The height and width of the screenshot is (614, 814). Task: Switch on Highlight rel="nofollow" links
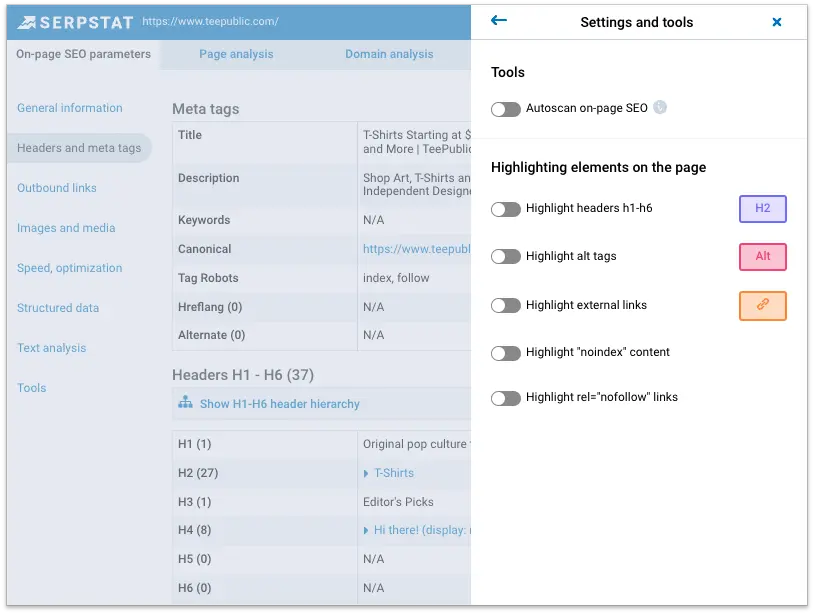point(506,398)
